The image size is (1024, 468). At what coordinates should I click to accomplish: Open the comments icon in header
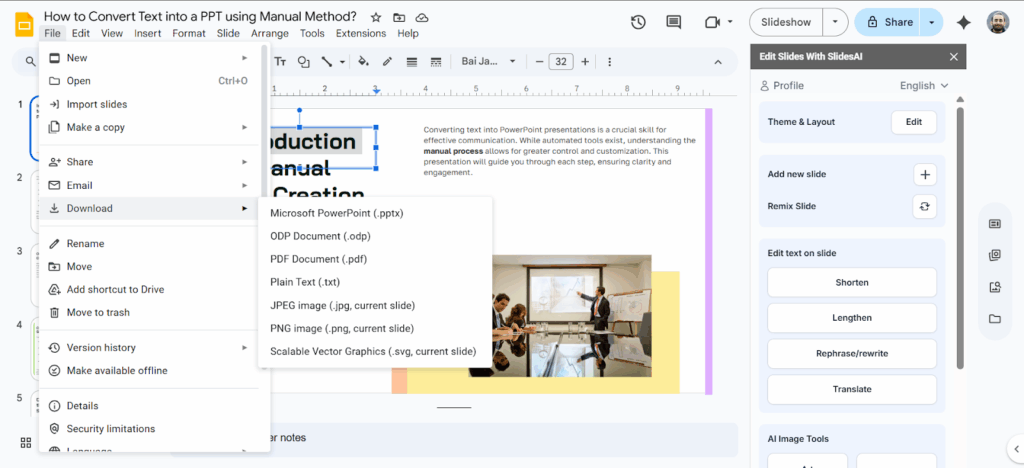[674, 22]
